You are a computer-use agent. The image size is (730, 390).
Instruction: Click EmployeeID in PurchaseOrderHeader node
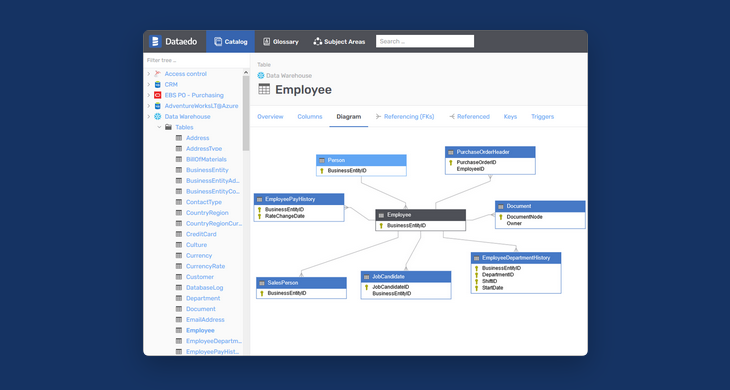point(471,169)
